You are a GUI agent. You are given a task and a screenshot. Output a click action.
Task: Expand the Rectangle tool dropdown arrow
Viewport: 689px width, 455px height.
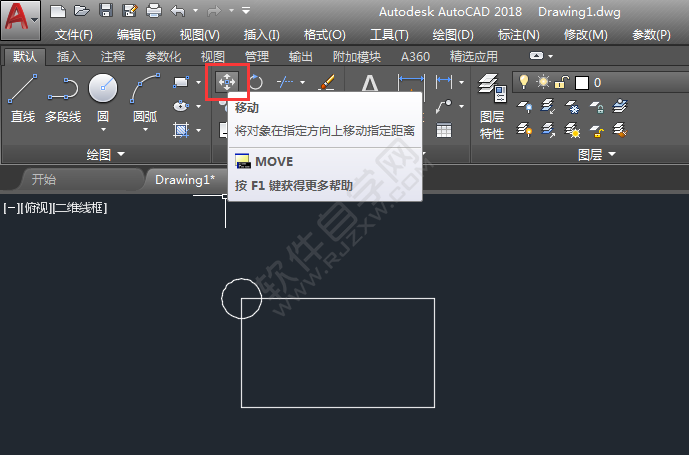point(198,82)
